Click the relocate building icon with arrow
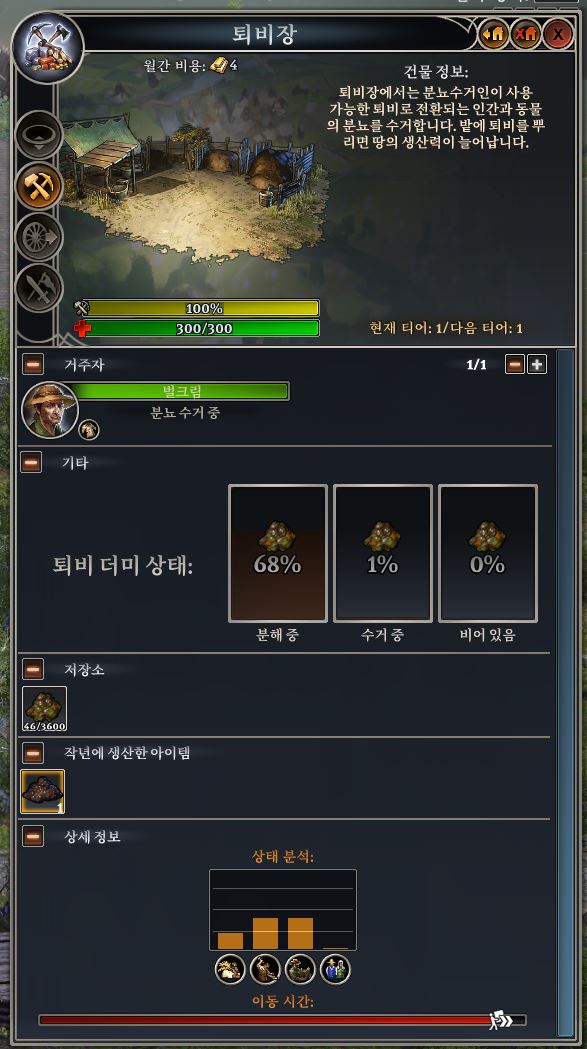 click(x=493, y=33)
